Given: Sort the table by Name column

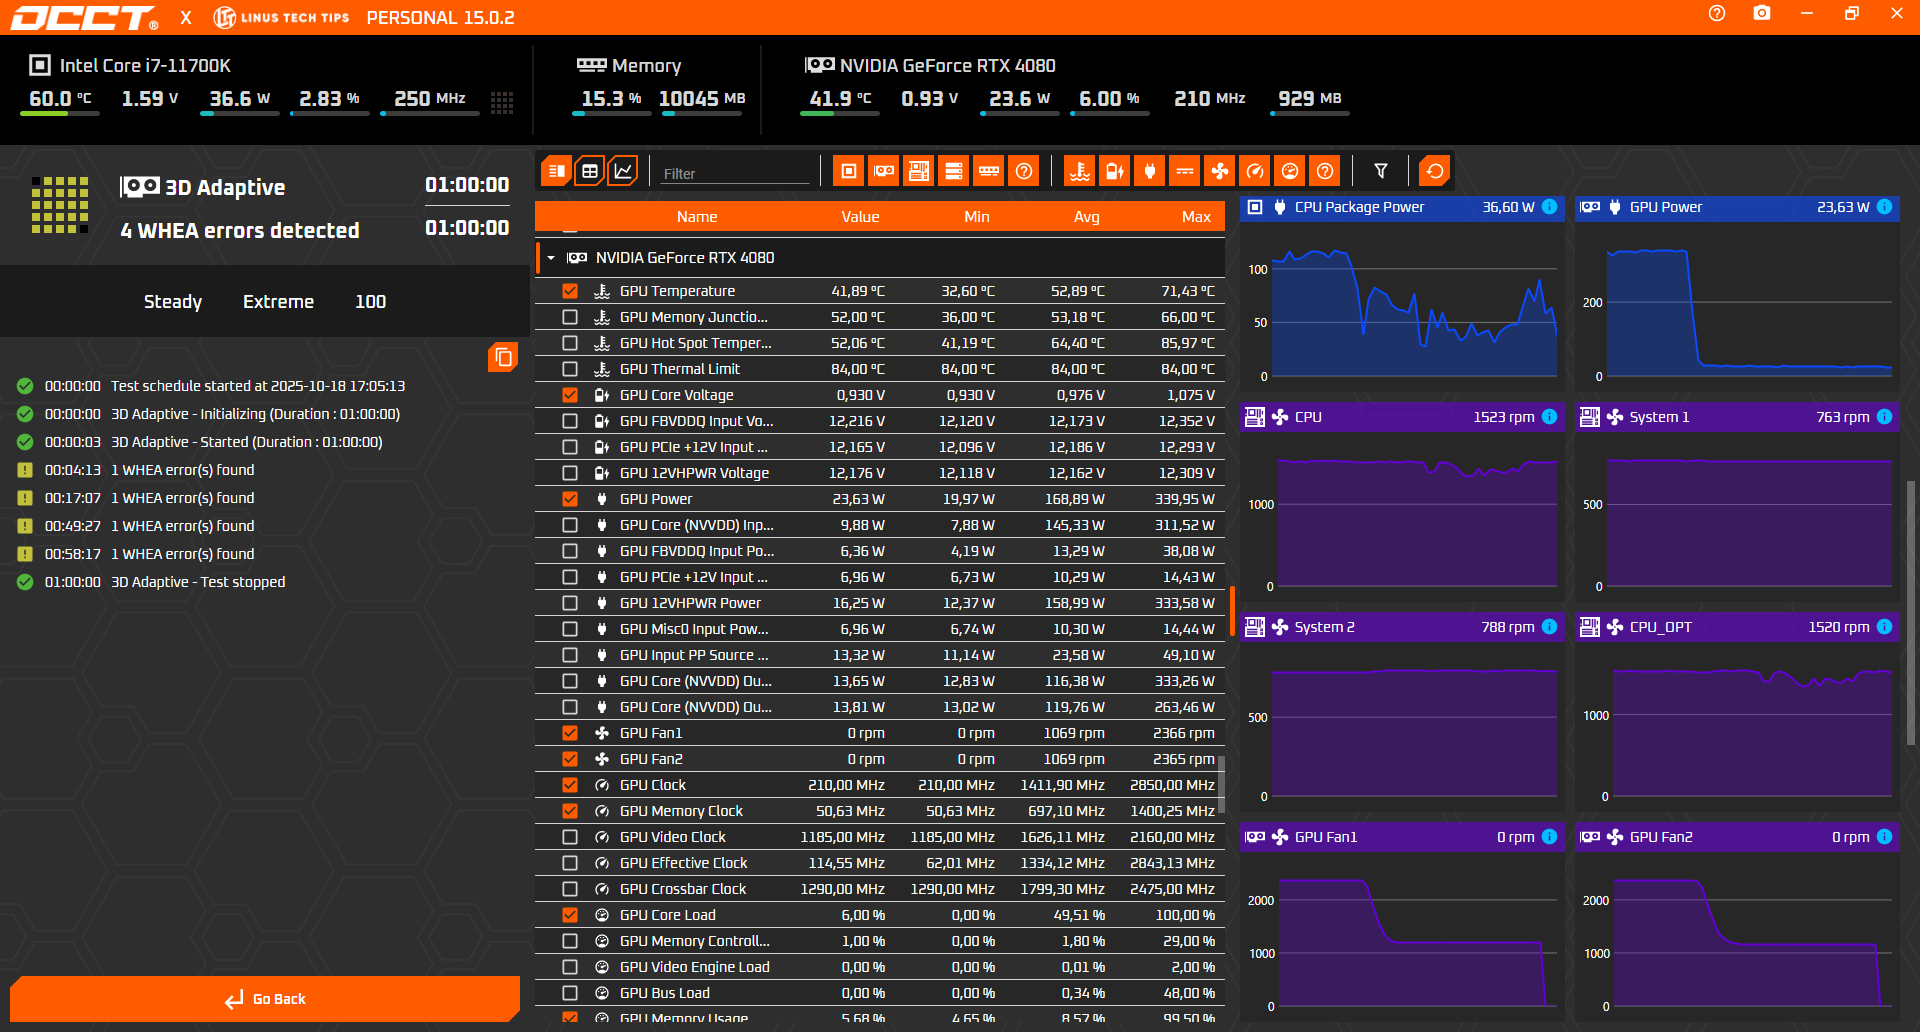Looking at the screenshot, I should click(696, 217).
